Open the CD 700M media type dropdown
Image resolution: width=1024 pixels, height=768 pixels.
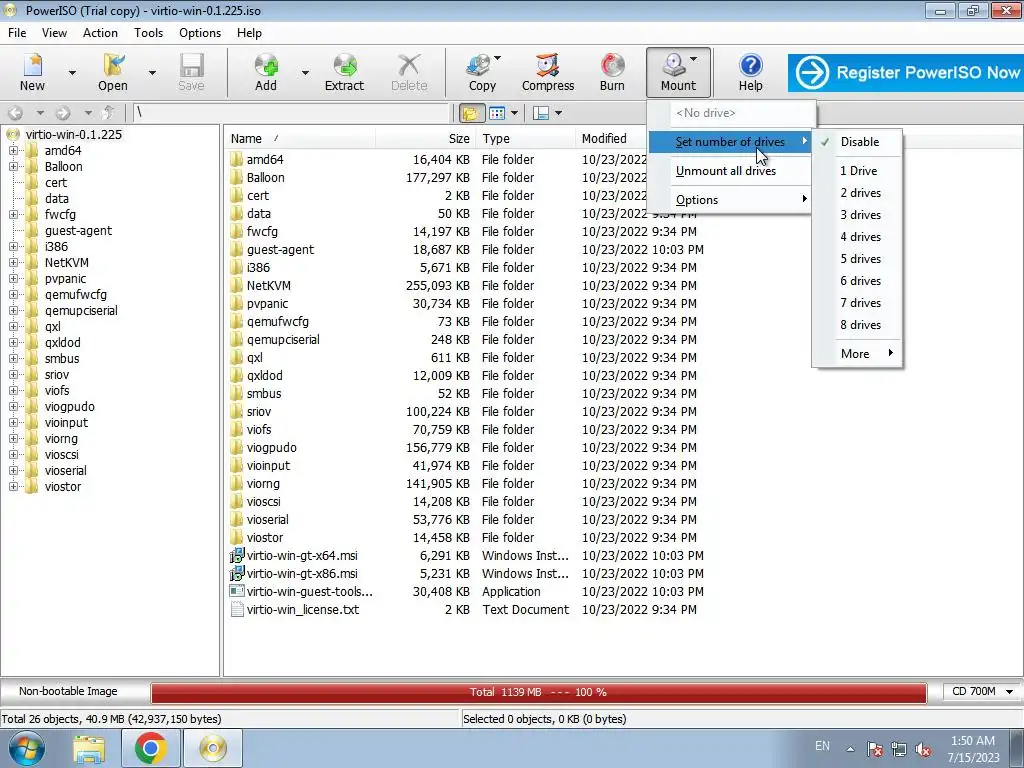point(982,691)
